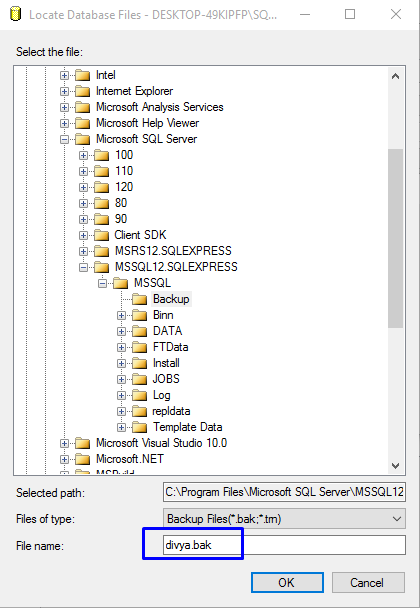This screenshot has width=420, height=608.
Task: Open the Files of type dropdown
Action: 396,519
